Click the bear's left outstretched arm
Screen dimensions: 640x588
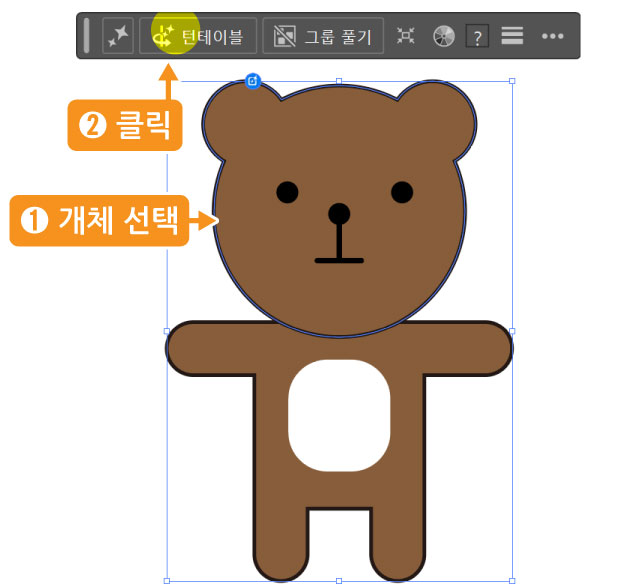click(210, 348)
